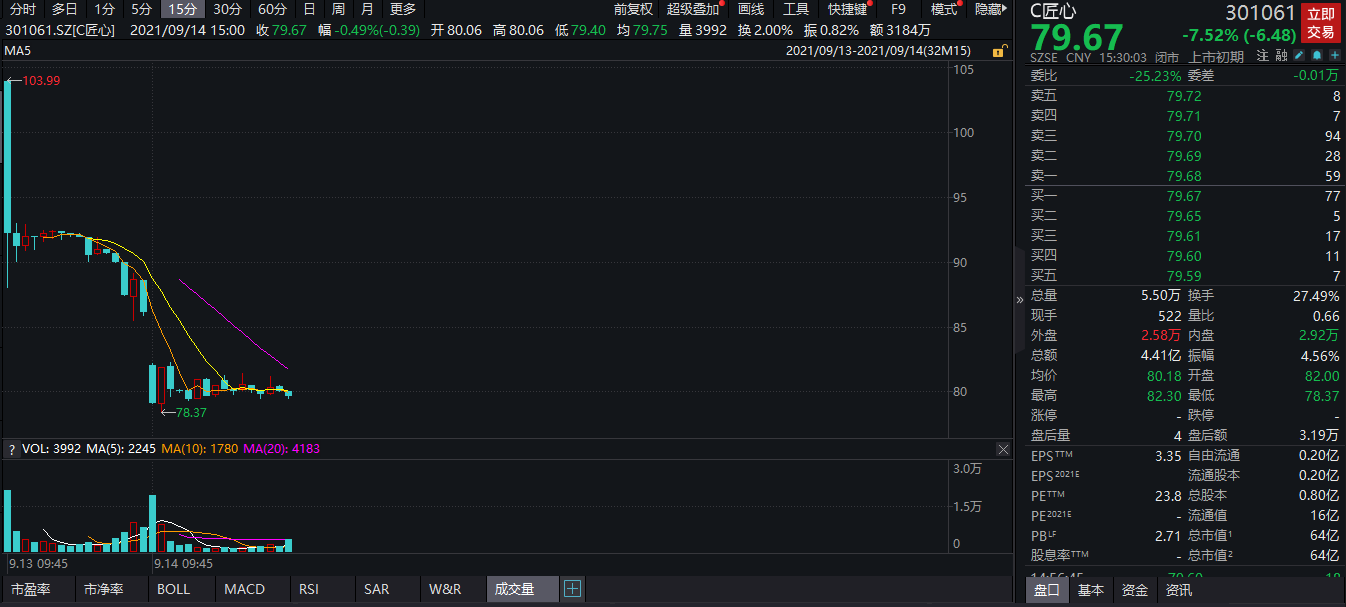
Task: Switch chart to 60分 period
Action: [272, 9]
